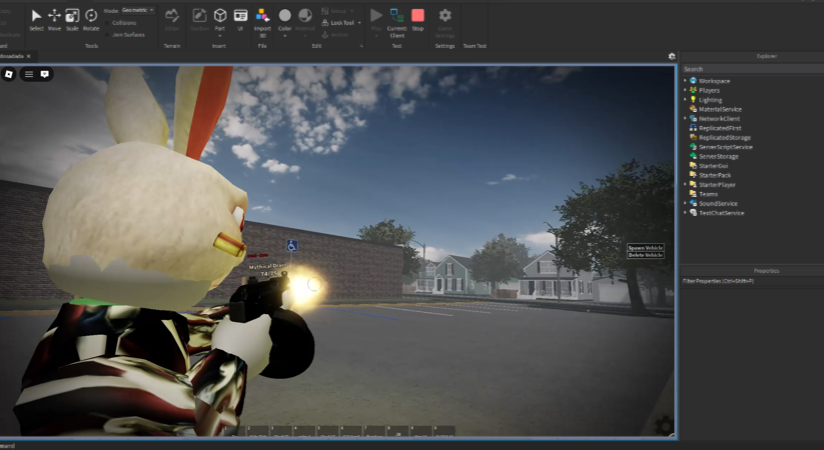Select NetworkClient in Explorer

pos(719,119)
